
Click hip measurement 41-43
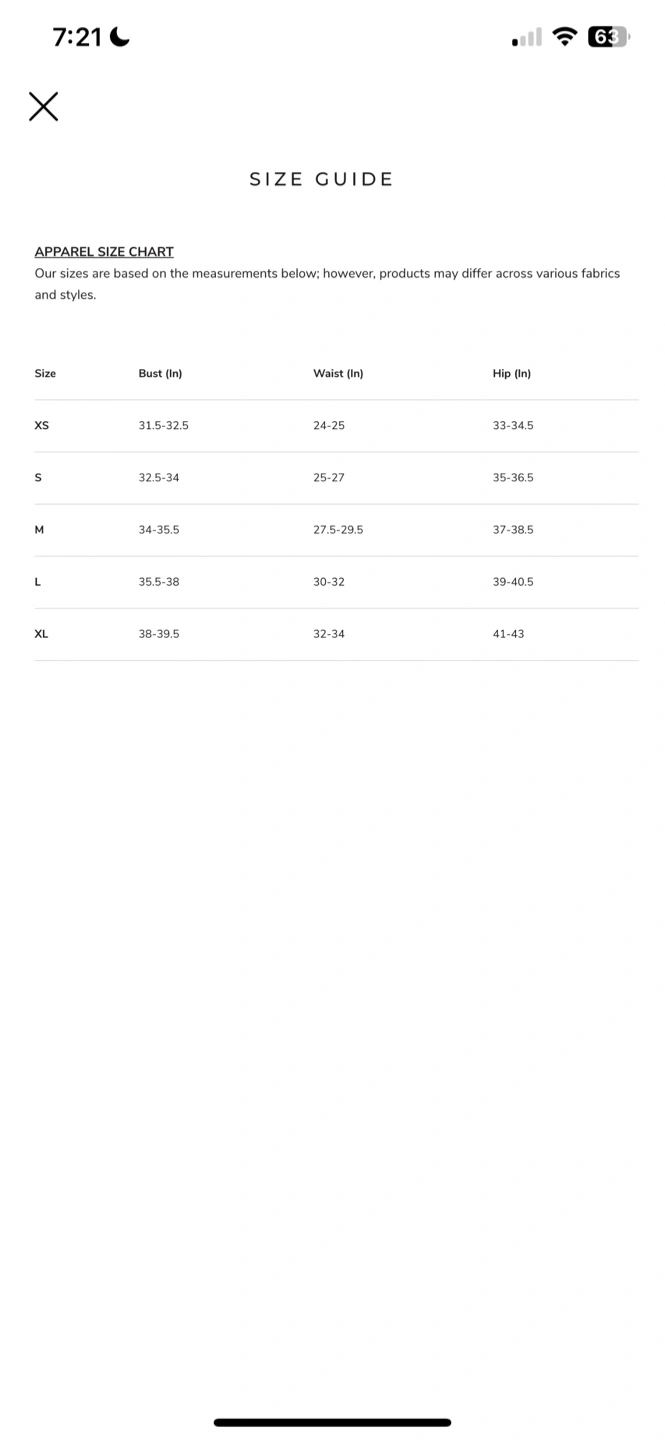(508, 634)
